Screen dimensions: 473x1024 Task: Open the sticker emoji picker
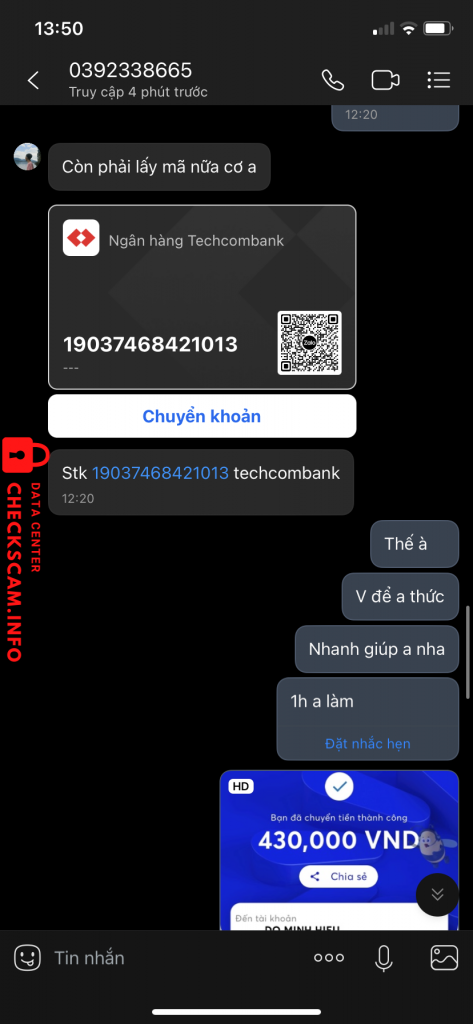[x=27, y=958]
